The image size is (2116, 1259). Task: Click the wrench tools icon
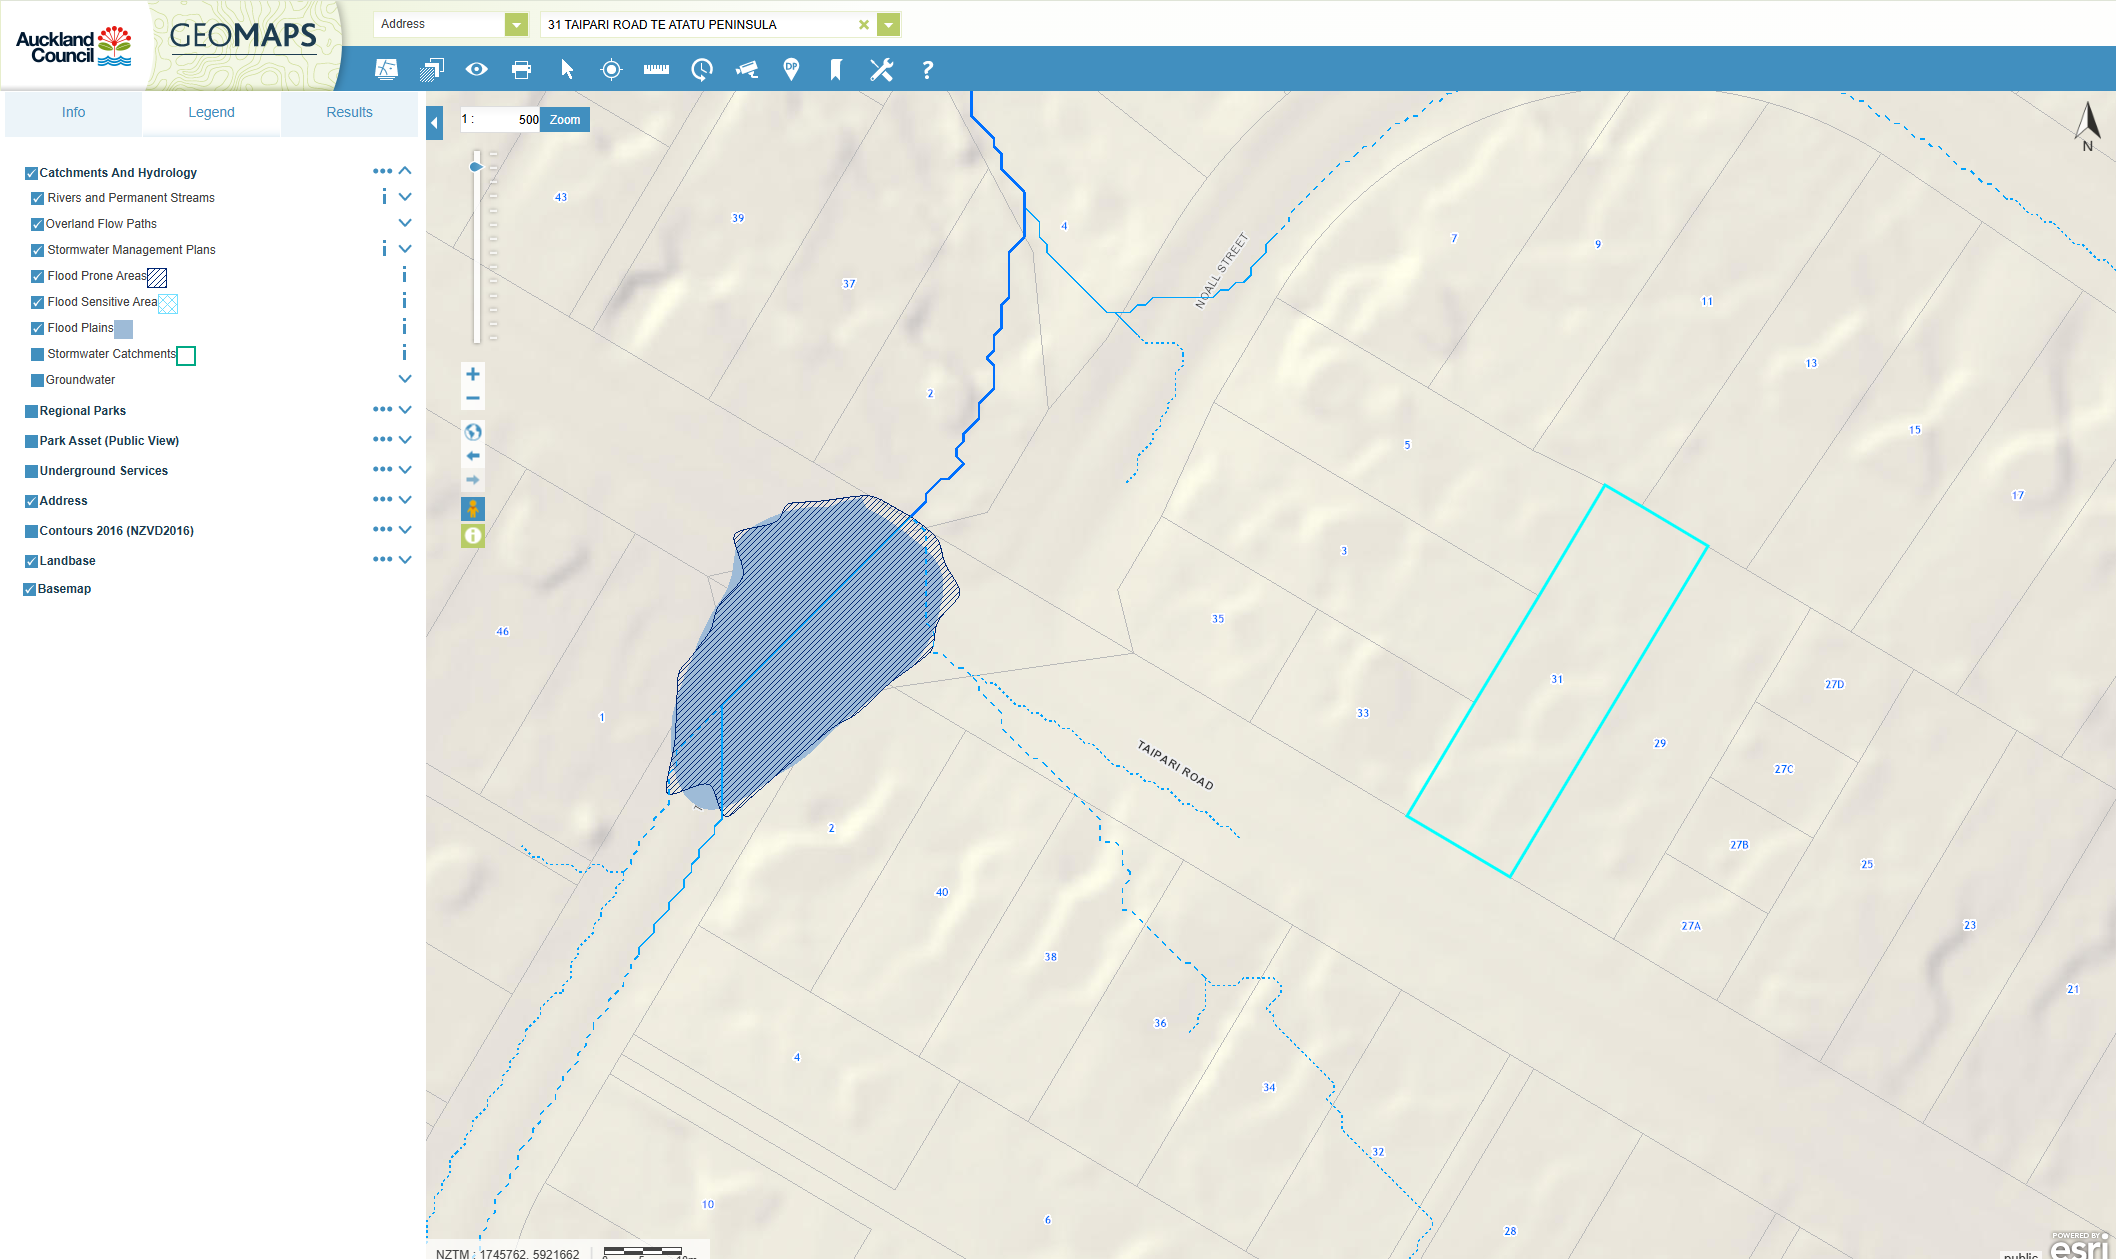click(881, 69)
